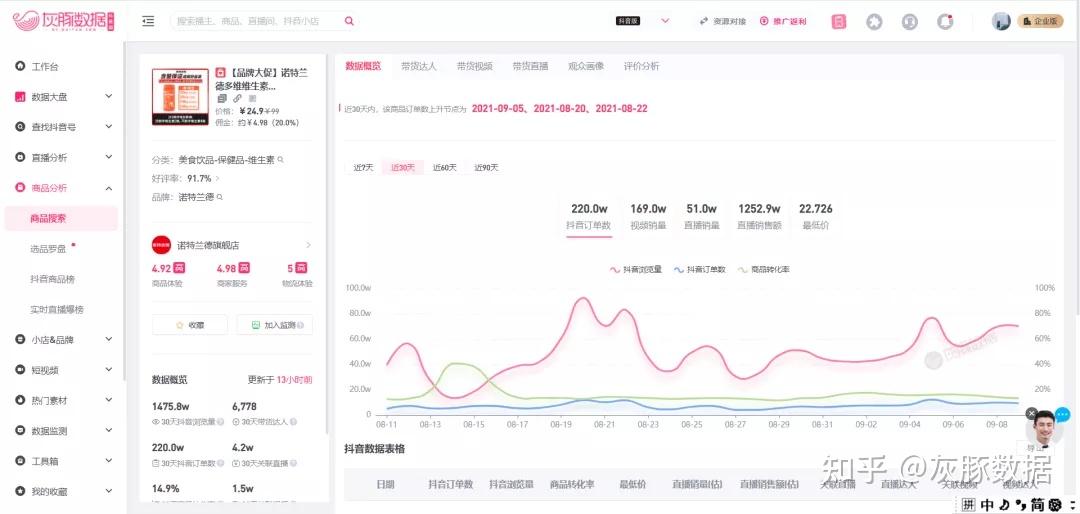Select the 近90天 time range
1080x514 pixels.
[x=486, y=167]
